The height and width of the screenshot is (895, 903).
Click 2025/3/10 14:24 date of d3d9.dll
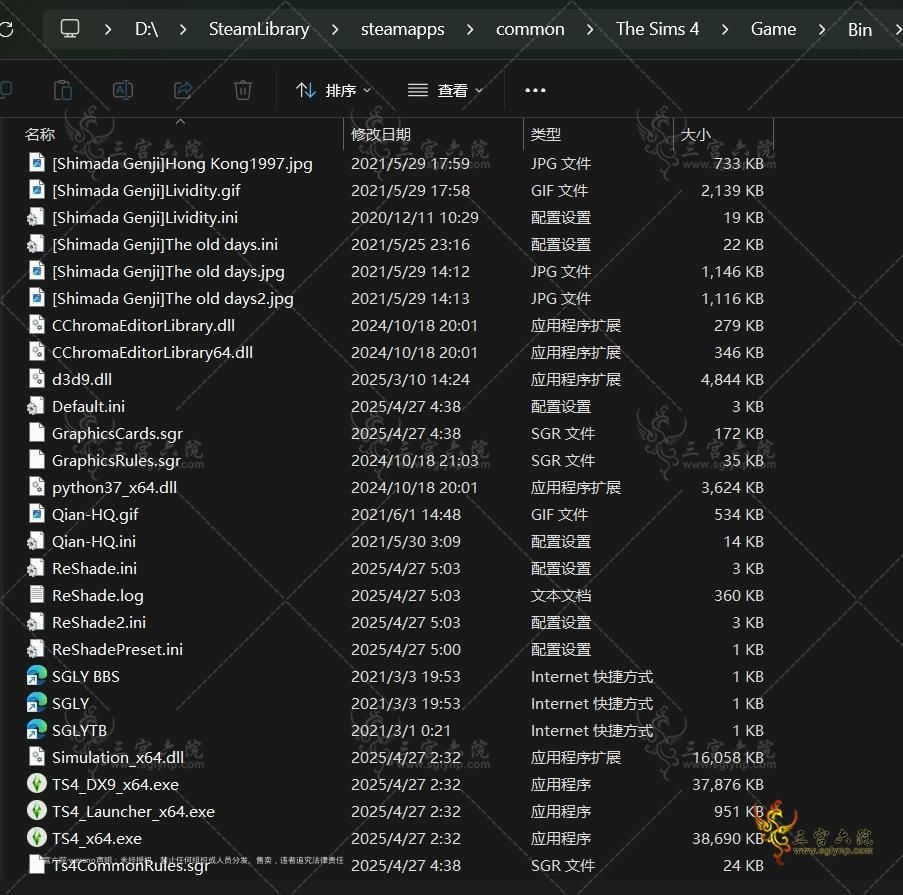click(411, 380)
